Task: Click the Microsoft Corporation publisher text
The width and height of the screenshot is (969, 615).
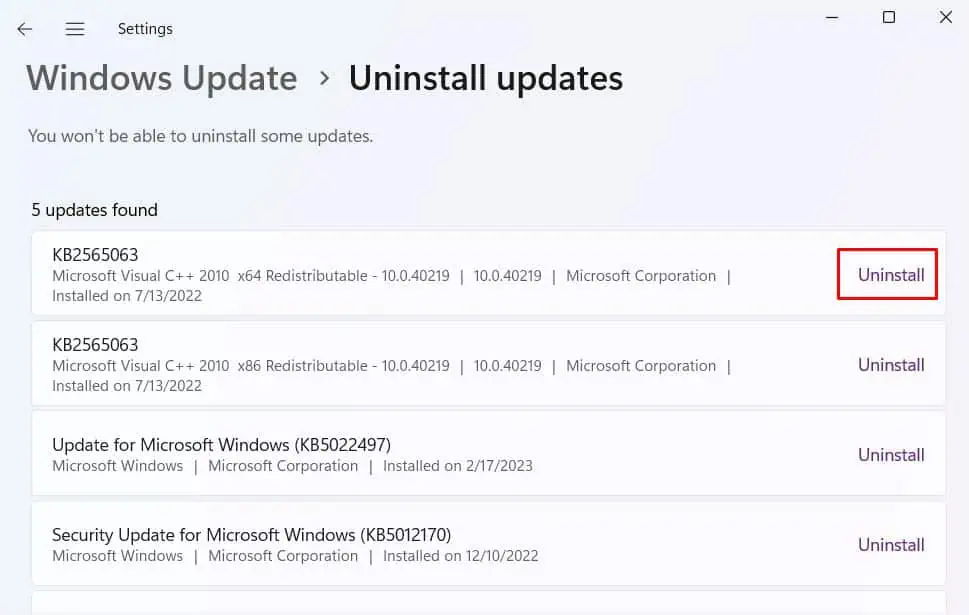Action: click(x=641, y=275)
